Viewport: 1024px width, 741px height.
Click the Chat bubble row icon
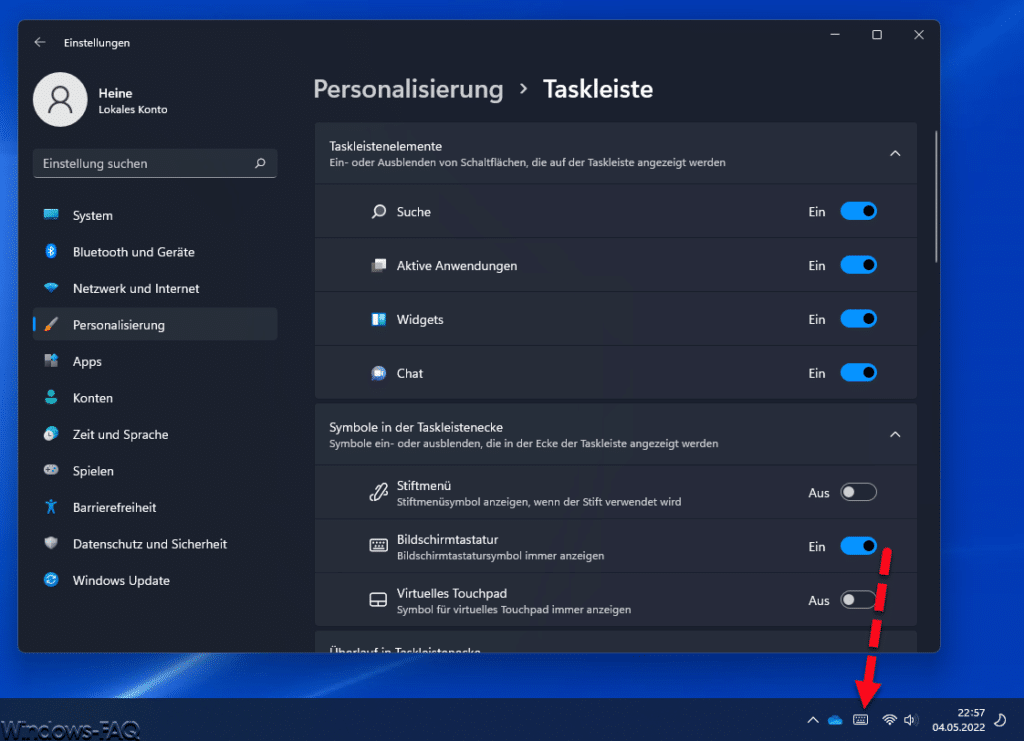[x=379, y=373]
